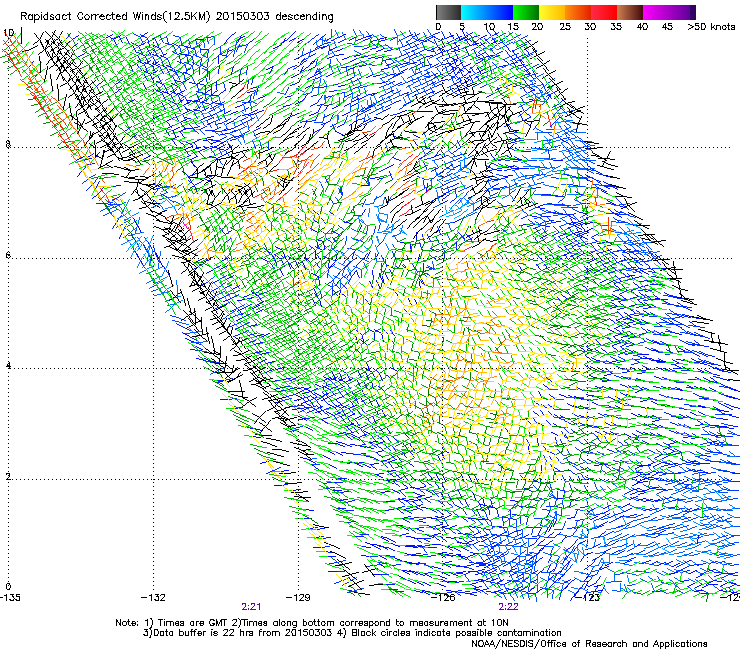740x650 pixels.
Task: Click the purple '2:21' time label
Action: point(251,607)
